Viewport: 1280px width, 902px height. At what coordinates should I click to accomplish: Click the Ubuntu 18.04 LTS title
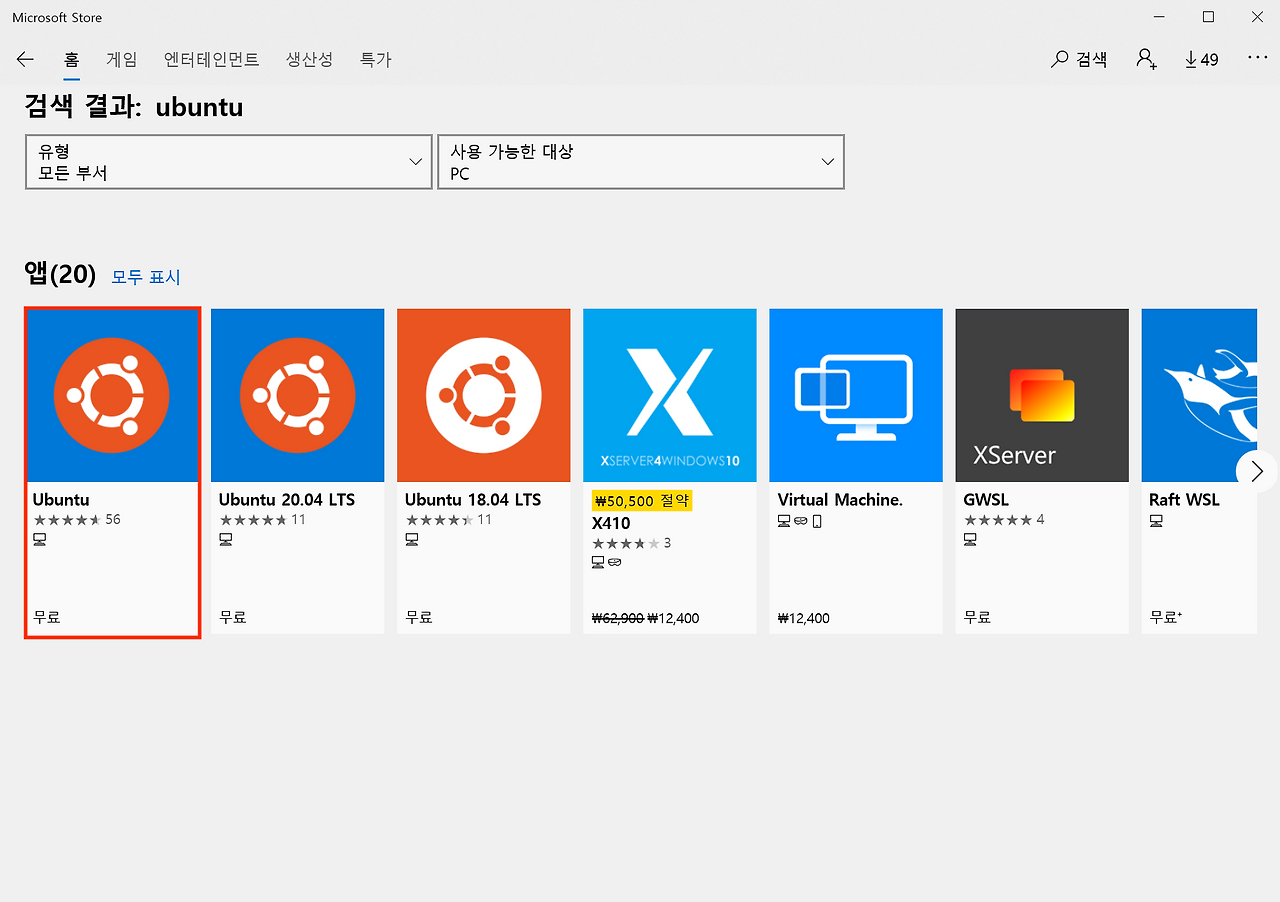[x=473, y=500]
